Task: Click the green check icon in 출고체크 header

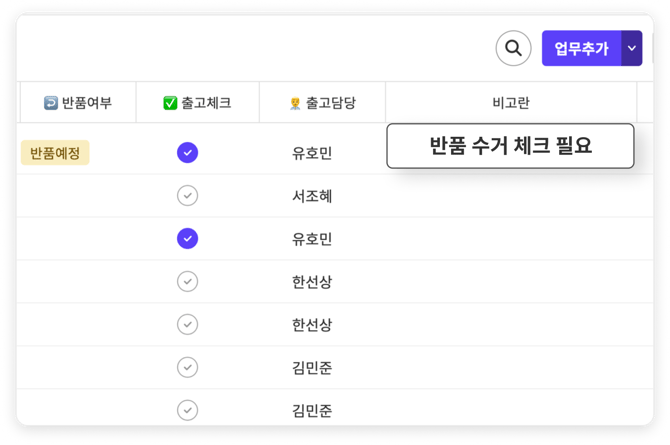Action: pyautogui.click(x=170, y=102)
